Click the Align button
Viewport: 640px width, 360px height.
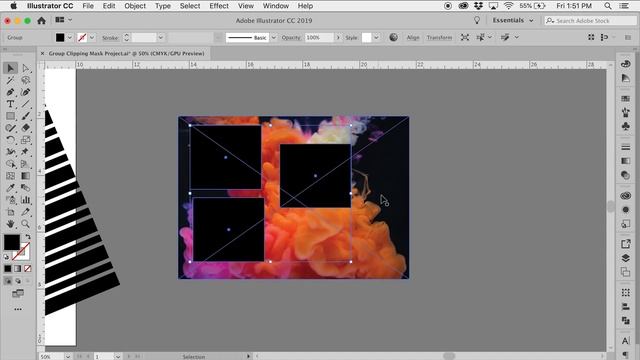(x=413, y=38)
